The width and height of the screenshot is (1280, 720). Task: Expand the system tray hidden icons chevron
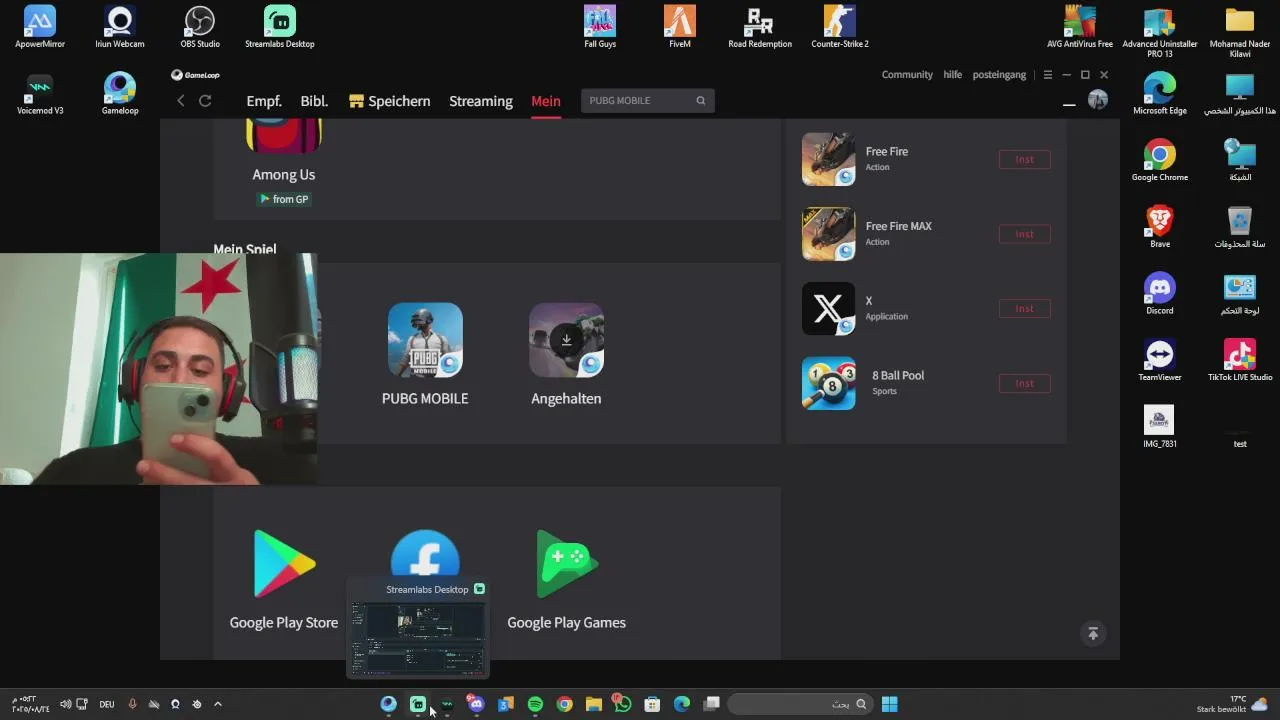[x=217, y=704]
